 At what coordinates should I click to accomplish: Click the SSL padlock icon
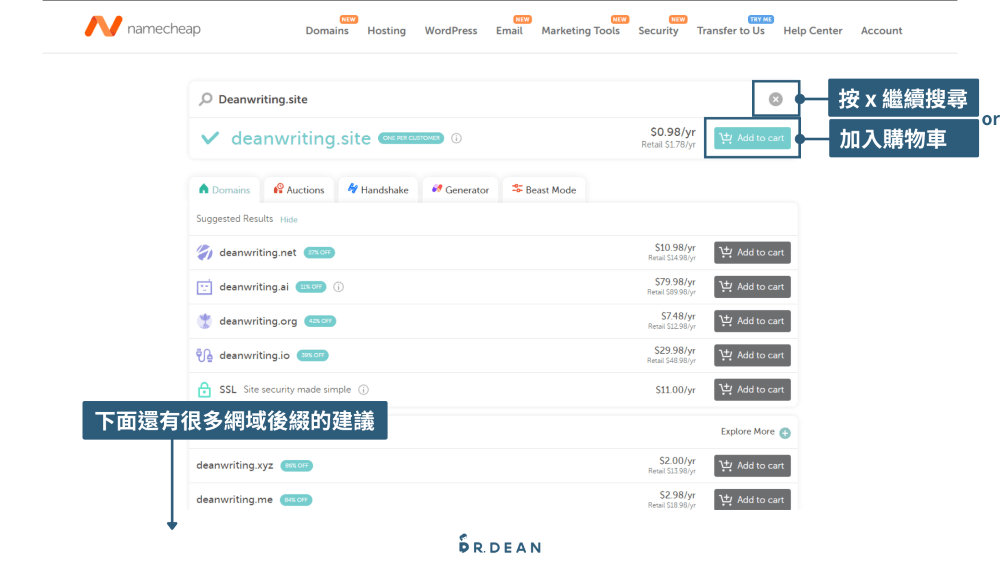(x=204, y=389)
